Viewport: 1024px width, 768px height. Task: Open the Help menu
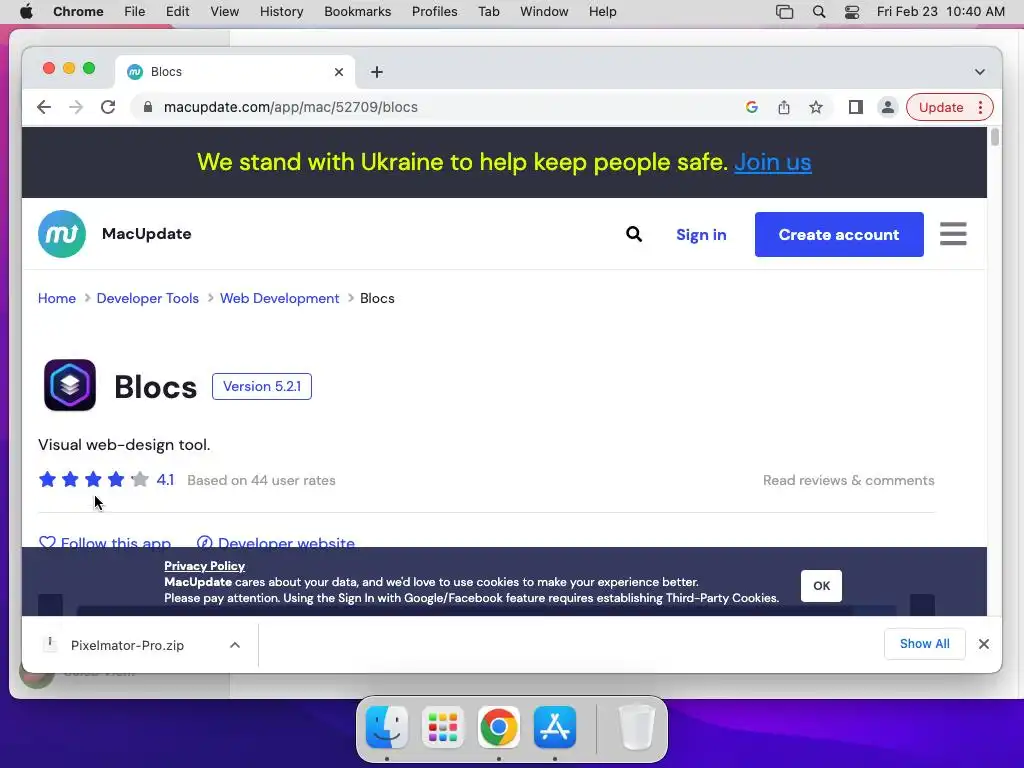tap(602, 12)
